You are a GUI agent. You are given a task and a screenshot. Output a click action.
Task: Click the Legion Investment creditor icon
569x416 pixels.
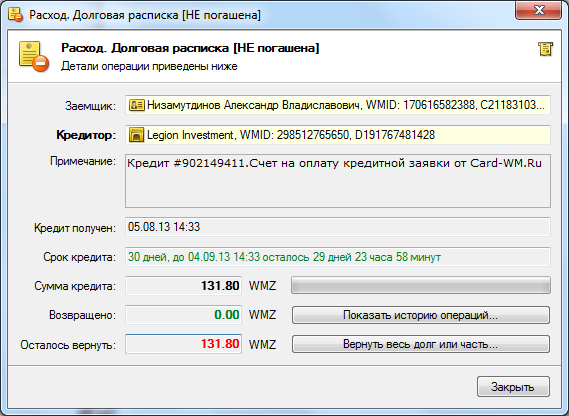[136, 135]
